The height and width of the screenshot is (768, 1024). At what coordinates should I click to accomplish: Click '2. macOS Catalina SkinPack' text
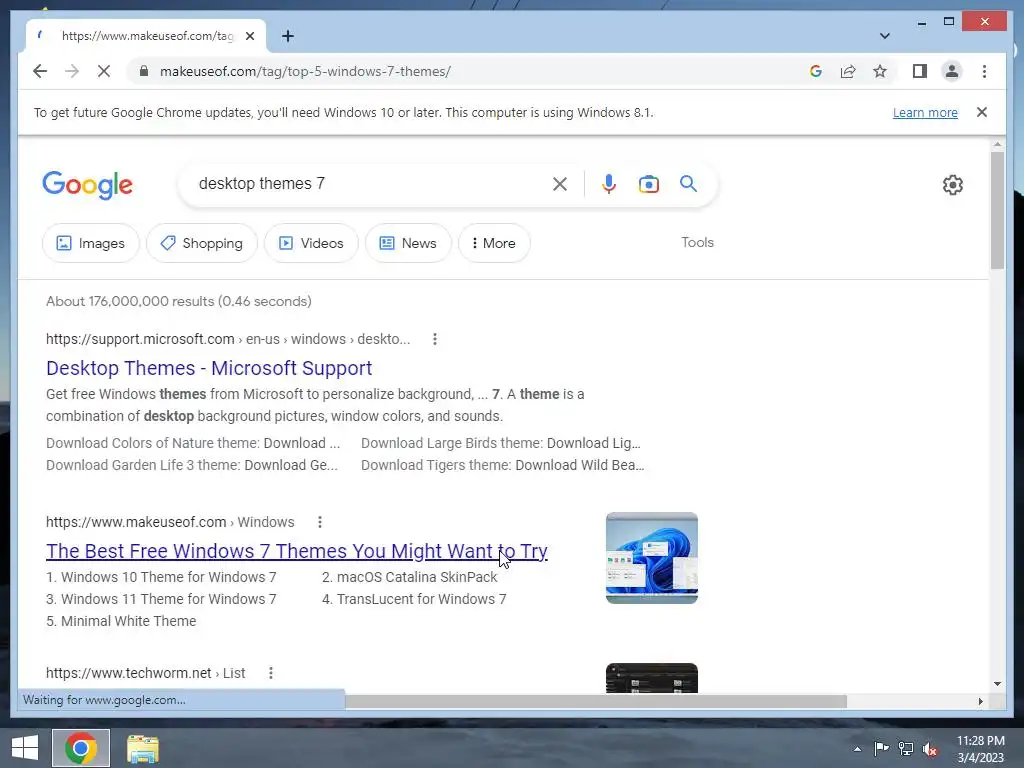point(409,577)
